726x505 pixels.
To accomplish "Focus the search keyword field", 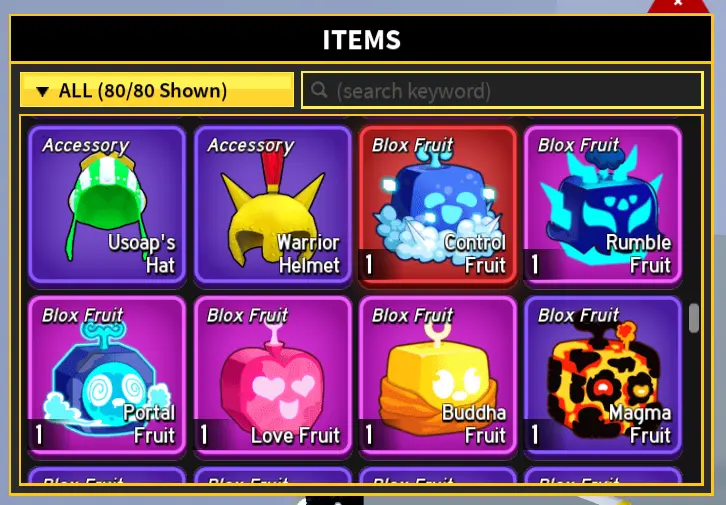I will click(x=502, y=90).
